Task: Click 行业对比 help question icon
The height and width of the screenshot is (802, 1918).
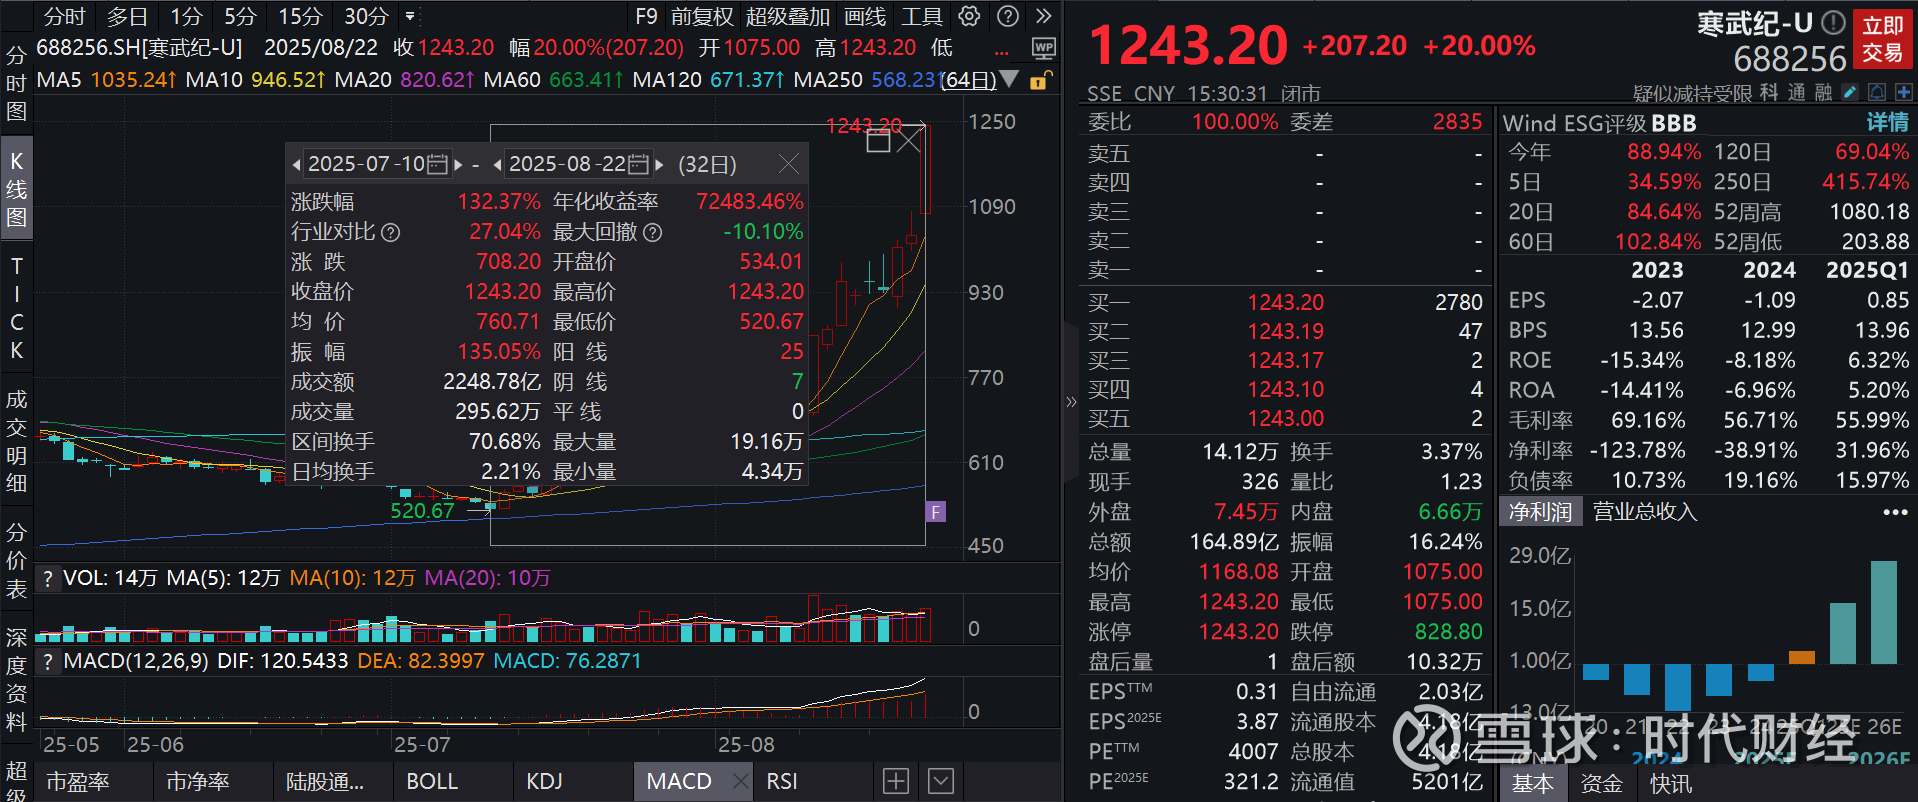Action: click(x=391, y=233)
